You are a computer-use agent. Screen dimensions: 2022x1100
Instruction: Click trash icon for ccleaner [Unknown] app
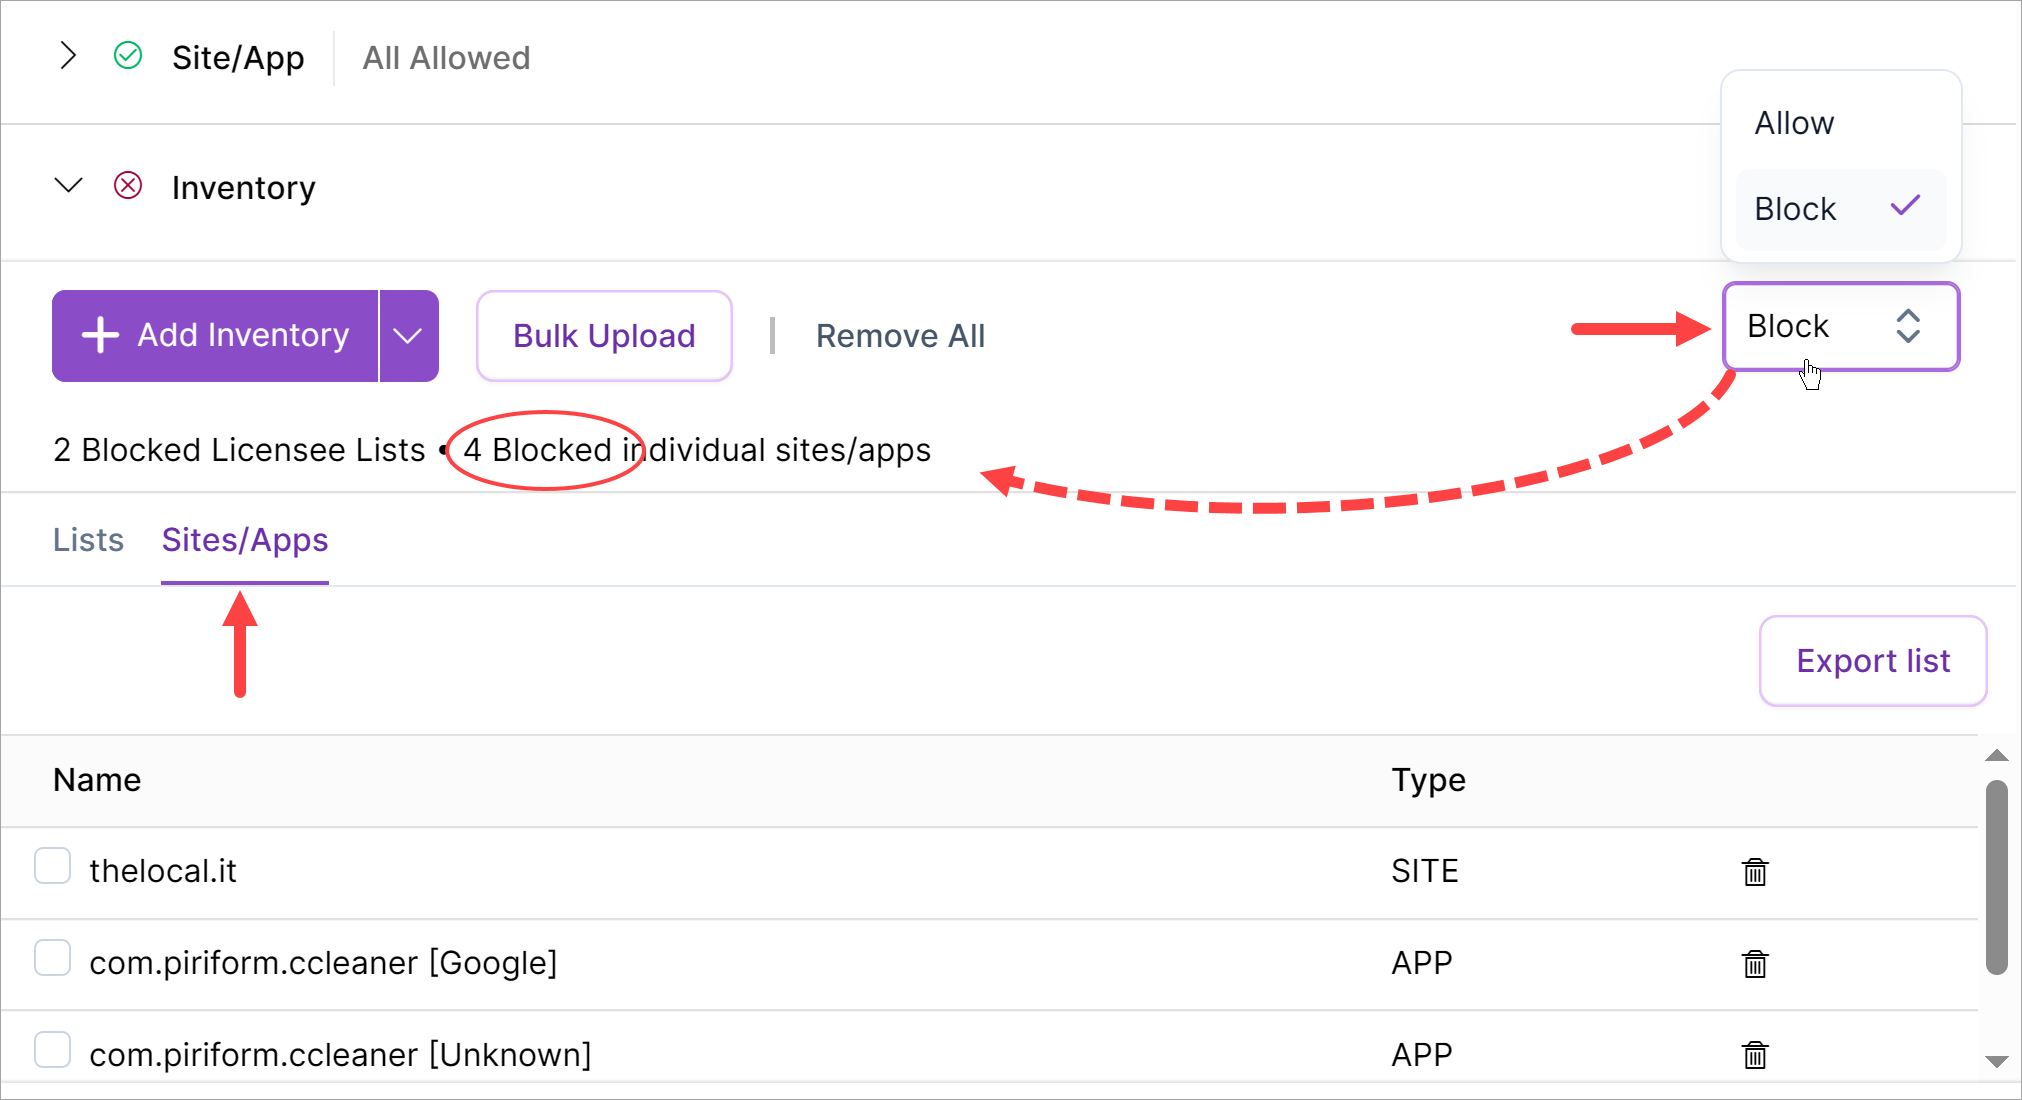click(x=1755, y=1055)
